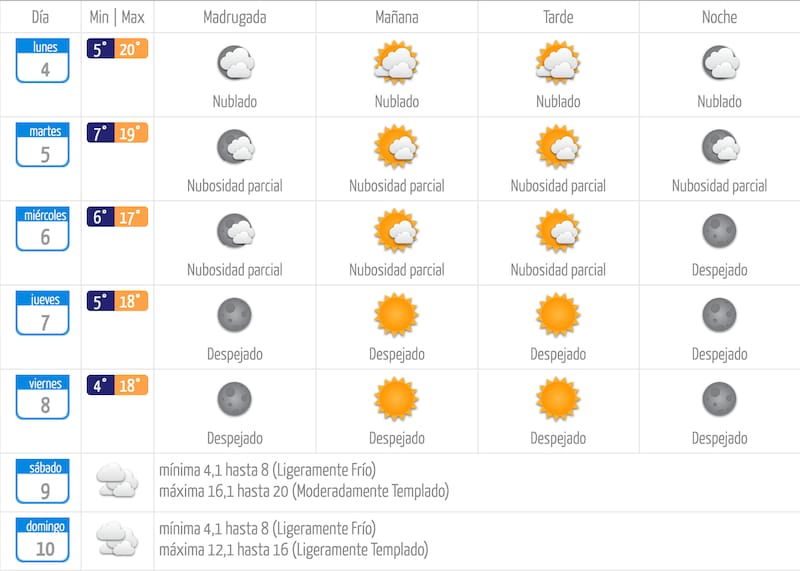This screenshot has width=800, height=571.
Task: Click Saturday's cloud forecast icon
Action: (x=117, y=481)
